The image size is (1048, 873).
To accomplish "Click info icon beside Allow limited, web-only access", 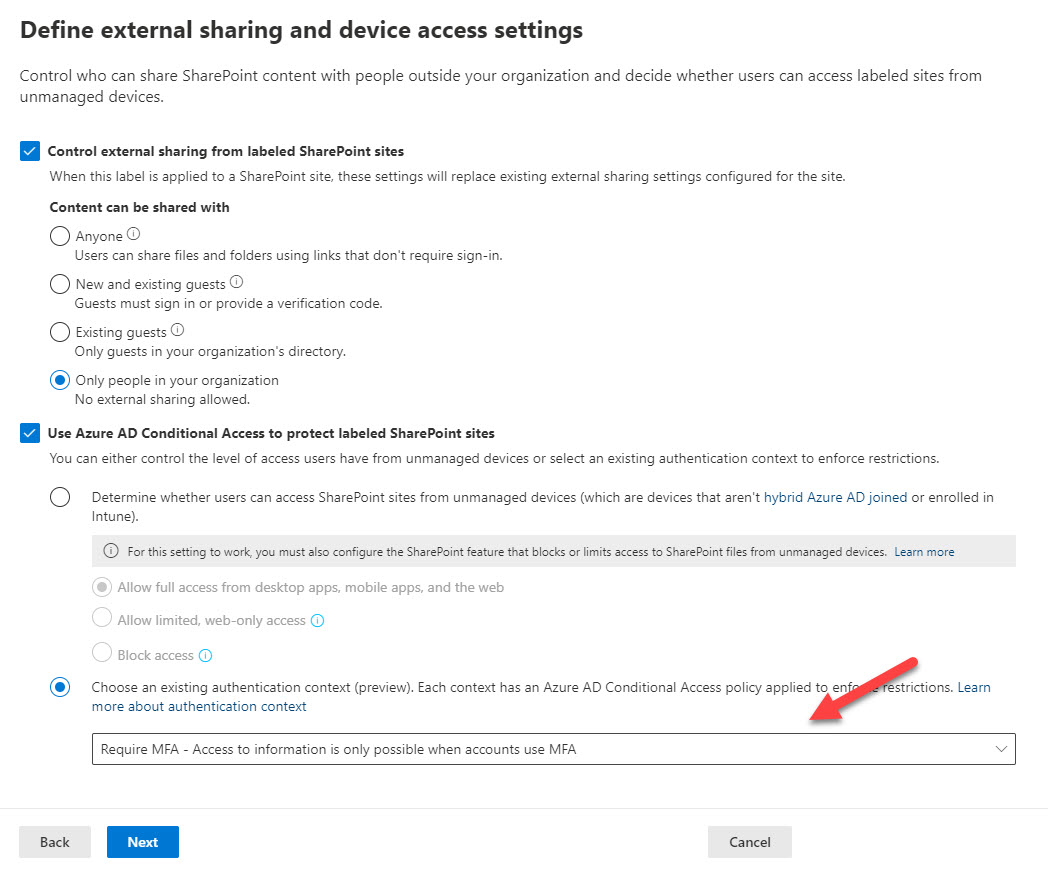I will point(317,621).
